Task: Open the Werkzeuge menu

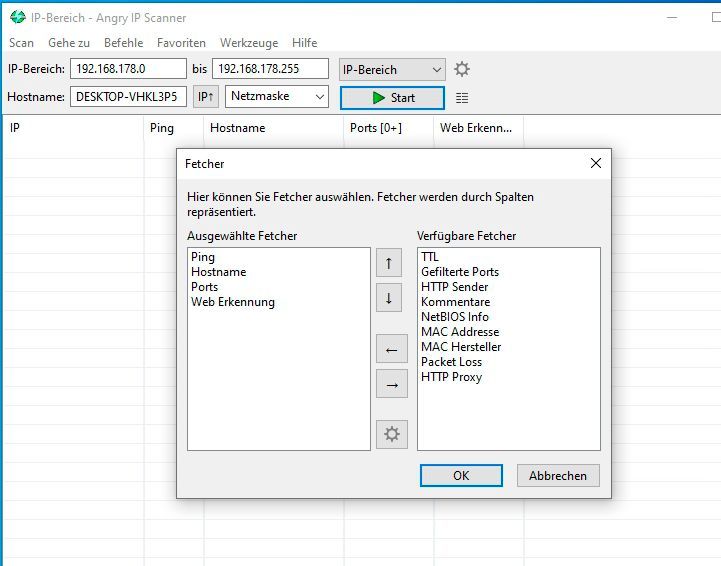Action: (x=249, y=43)
